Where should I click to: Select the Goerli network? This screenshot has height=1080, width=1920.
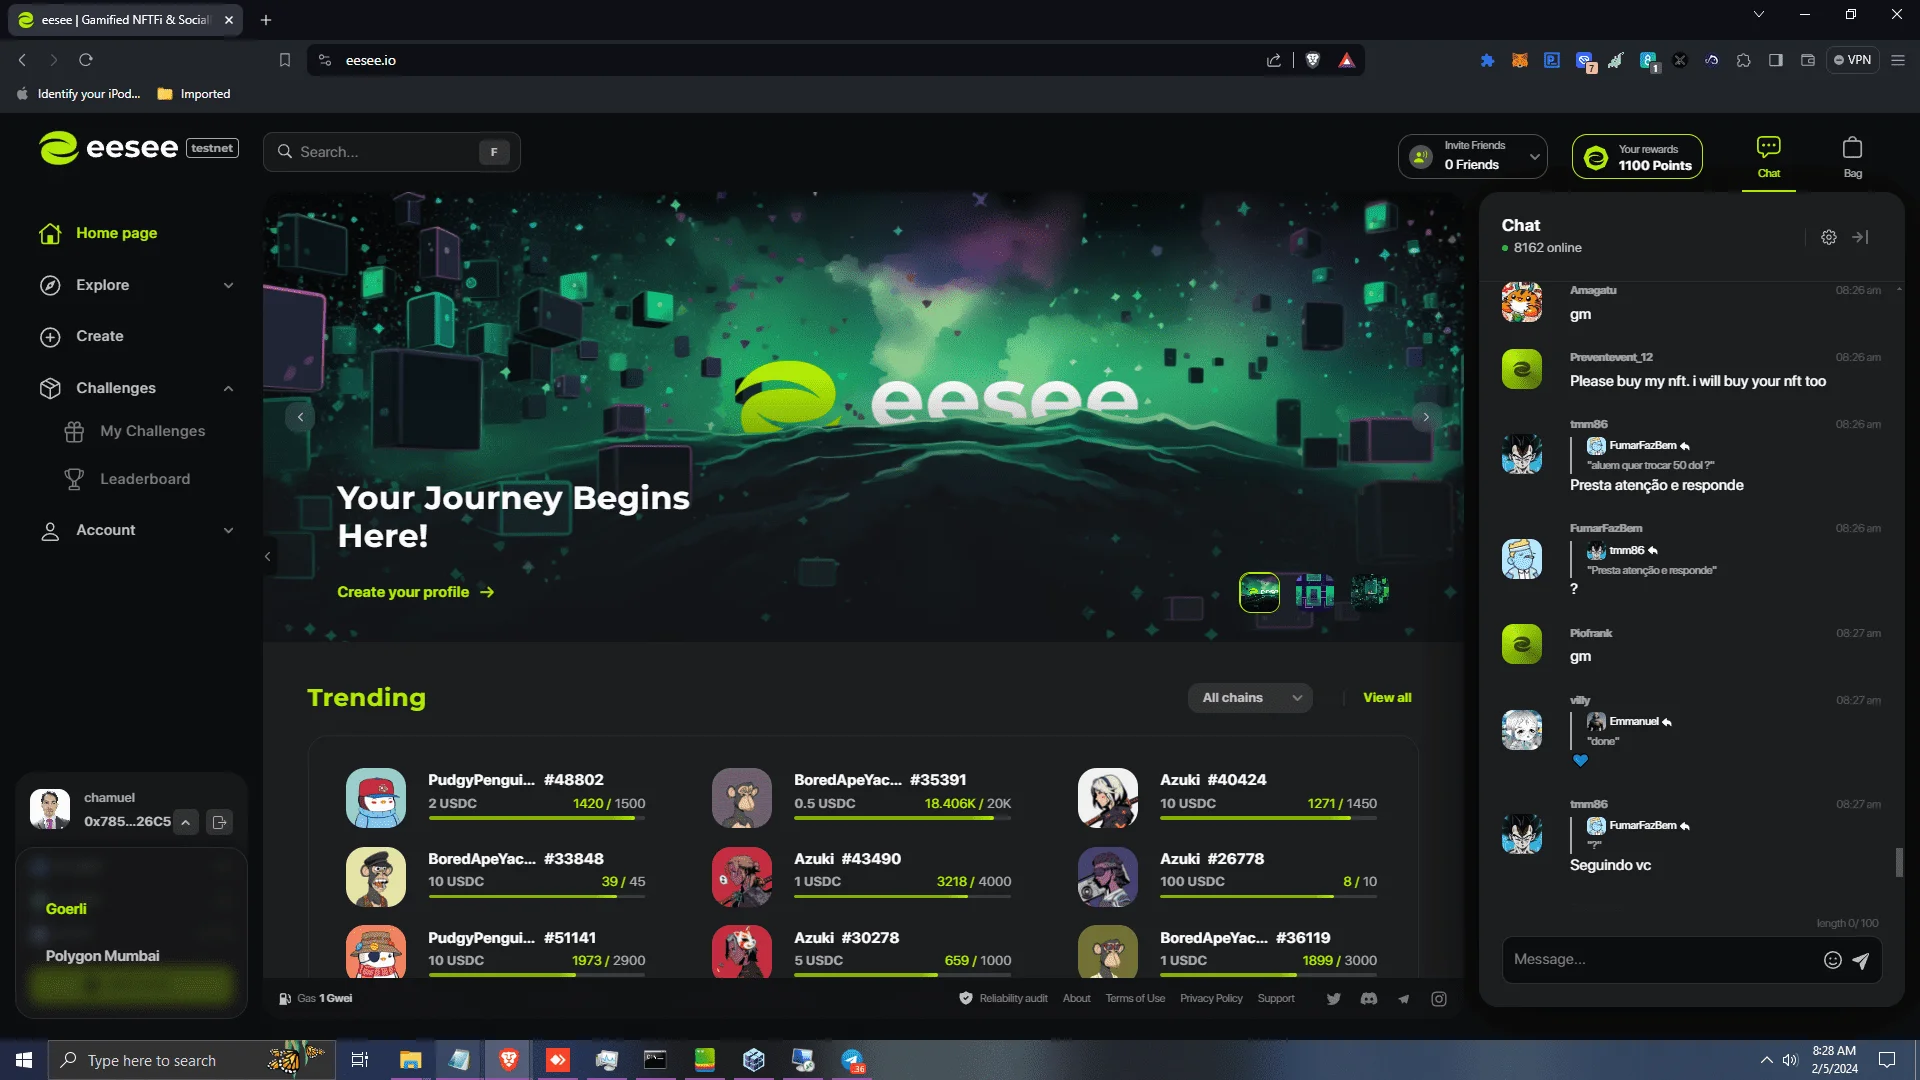click(66, 909)
